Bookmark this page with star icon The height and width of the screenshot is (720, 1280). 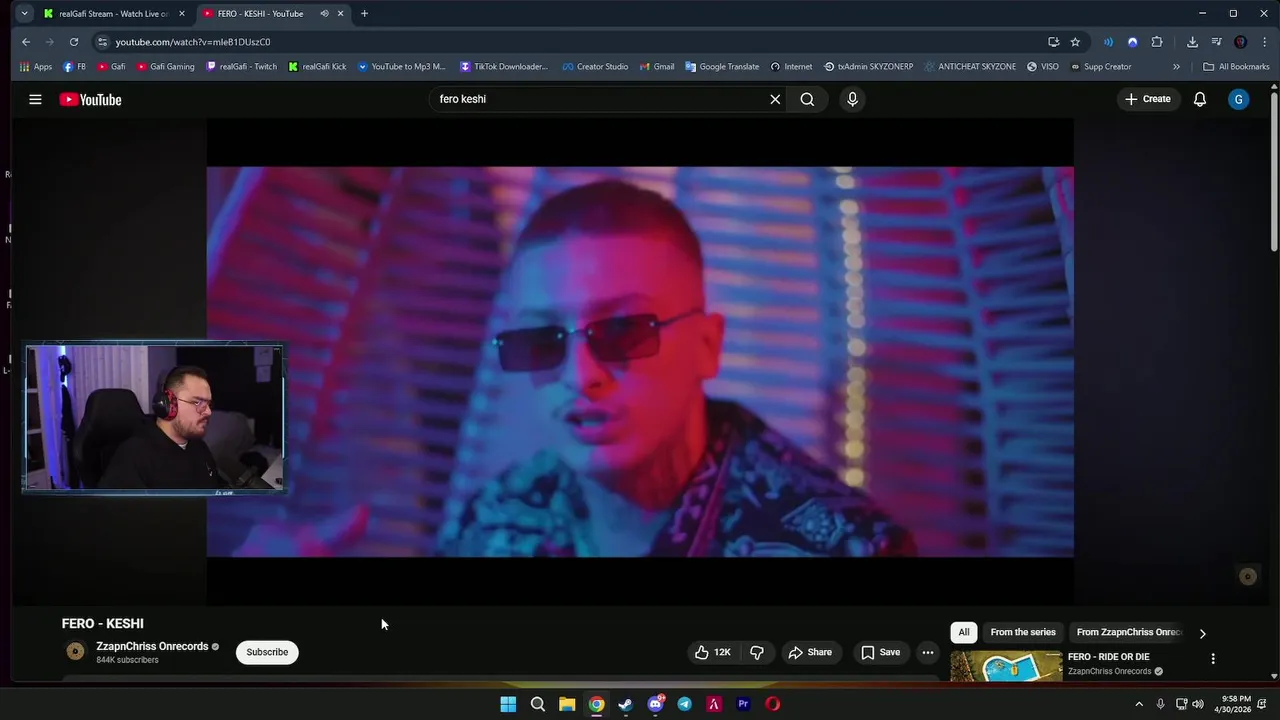pyautogui.click(x=1075, y=42)
